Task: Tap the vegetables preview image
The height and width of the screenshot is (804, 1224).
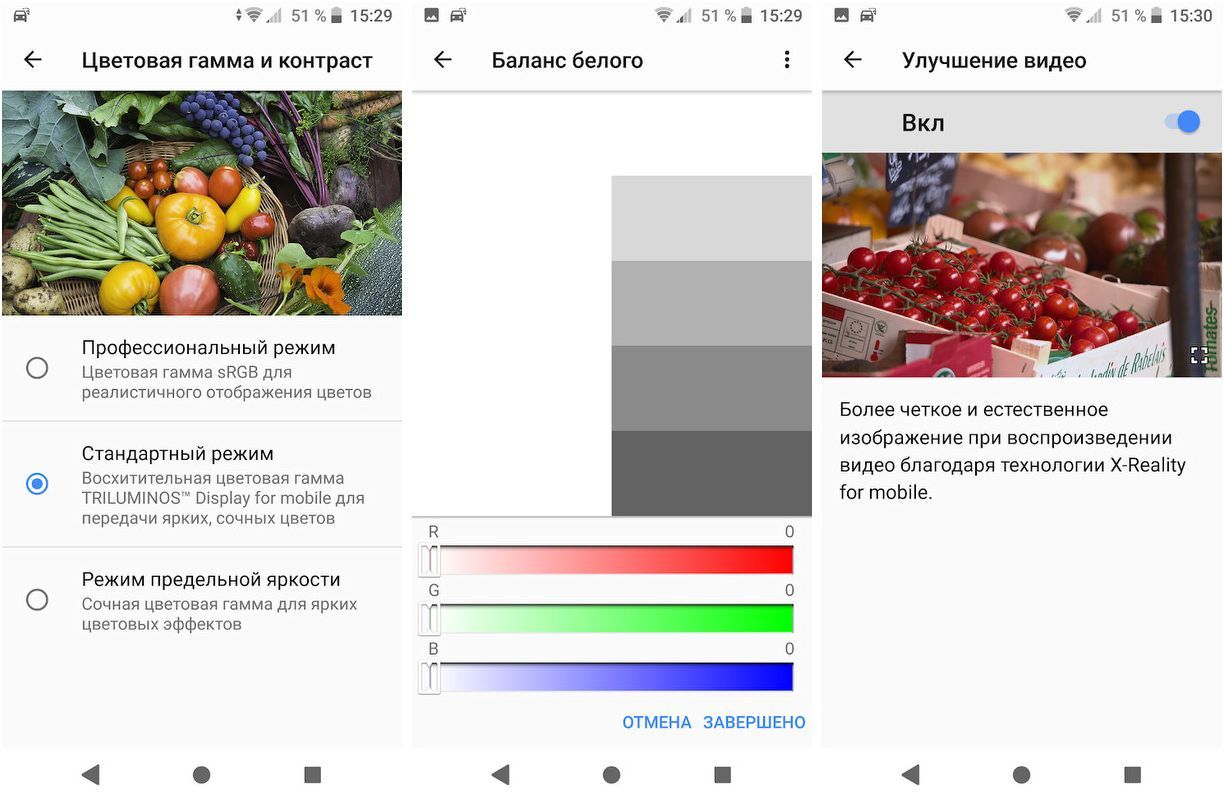Action: (x=202, y=203)
